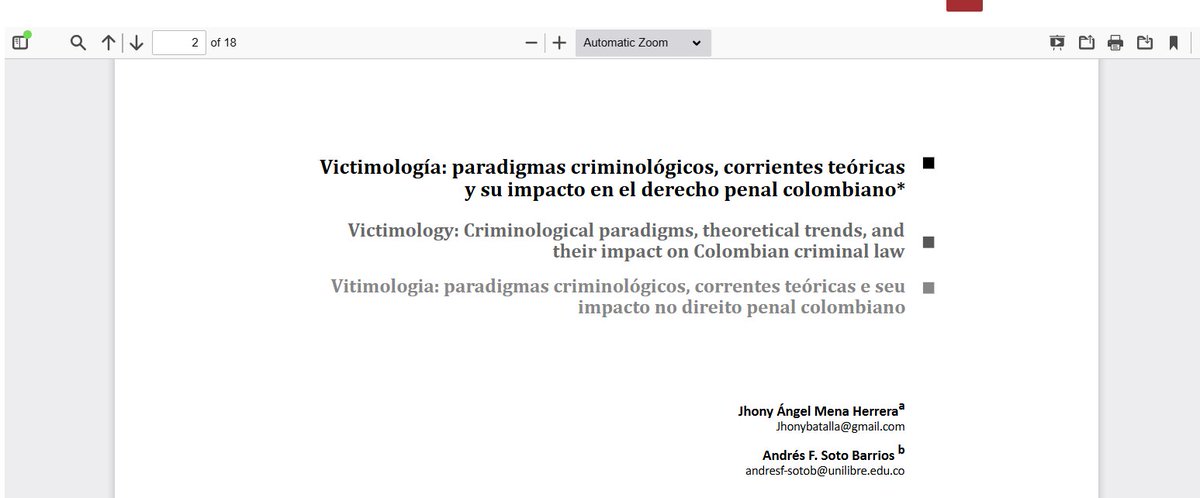Switch to presentation mode
1200x498 pixels.
tap(1057, 42)
